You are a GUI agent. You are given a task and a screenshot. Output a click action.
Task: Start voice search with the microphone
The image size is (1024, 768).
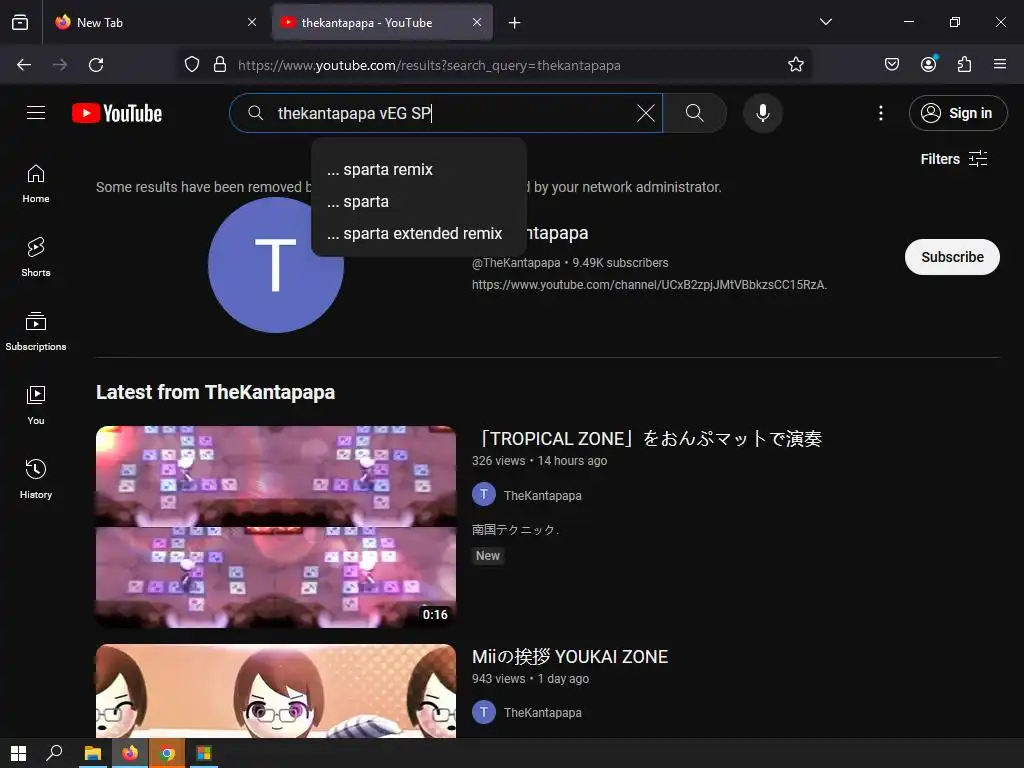point(762,113)
